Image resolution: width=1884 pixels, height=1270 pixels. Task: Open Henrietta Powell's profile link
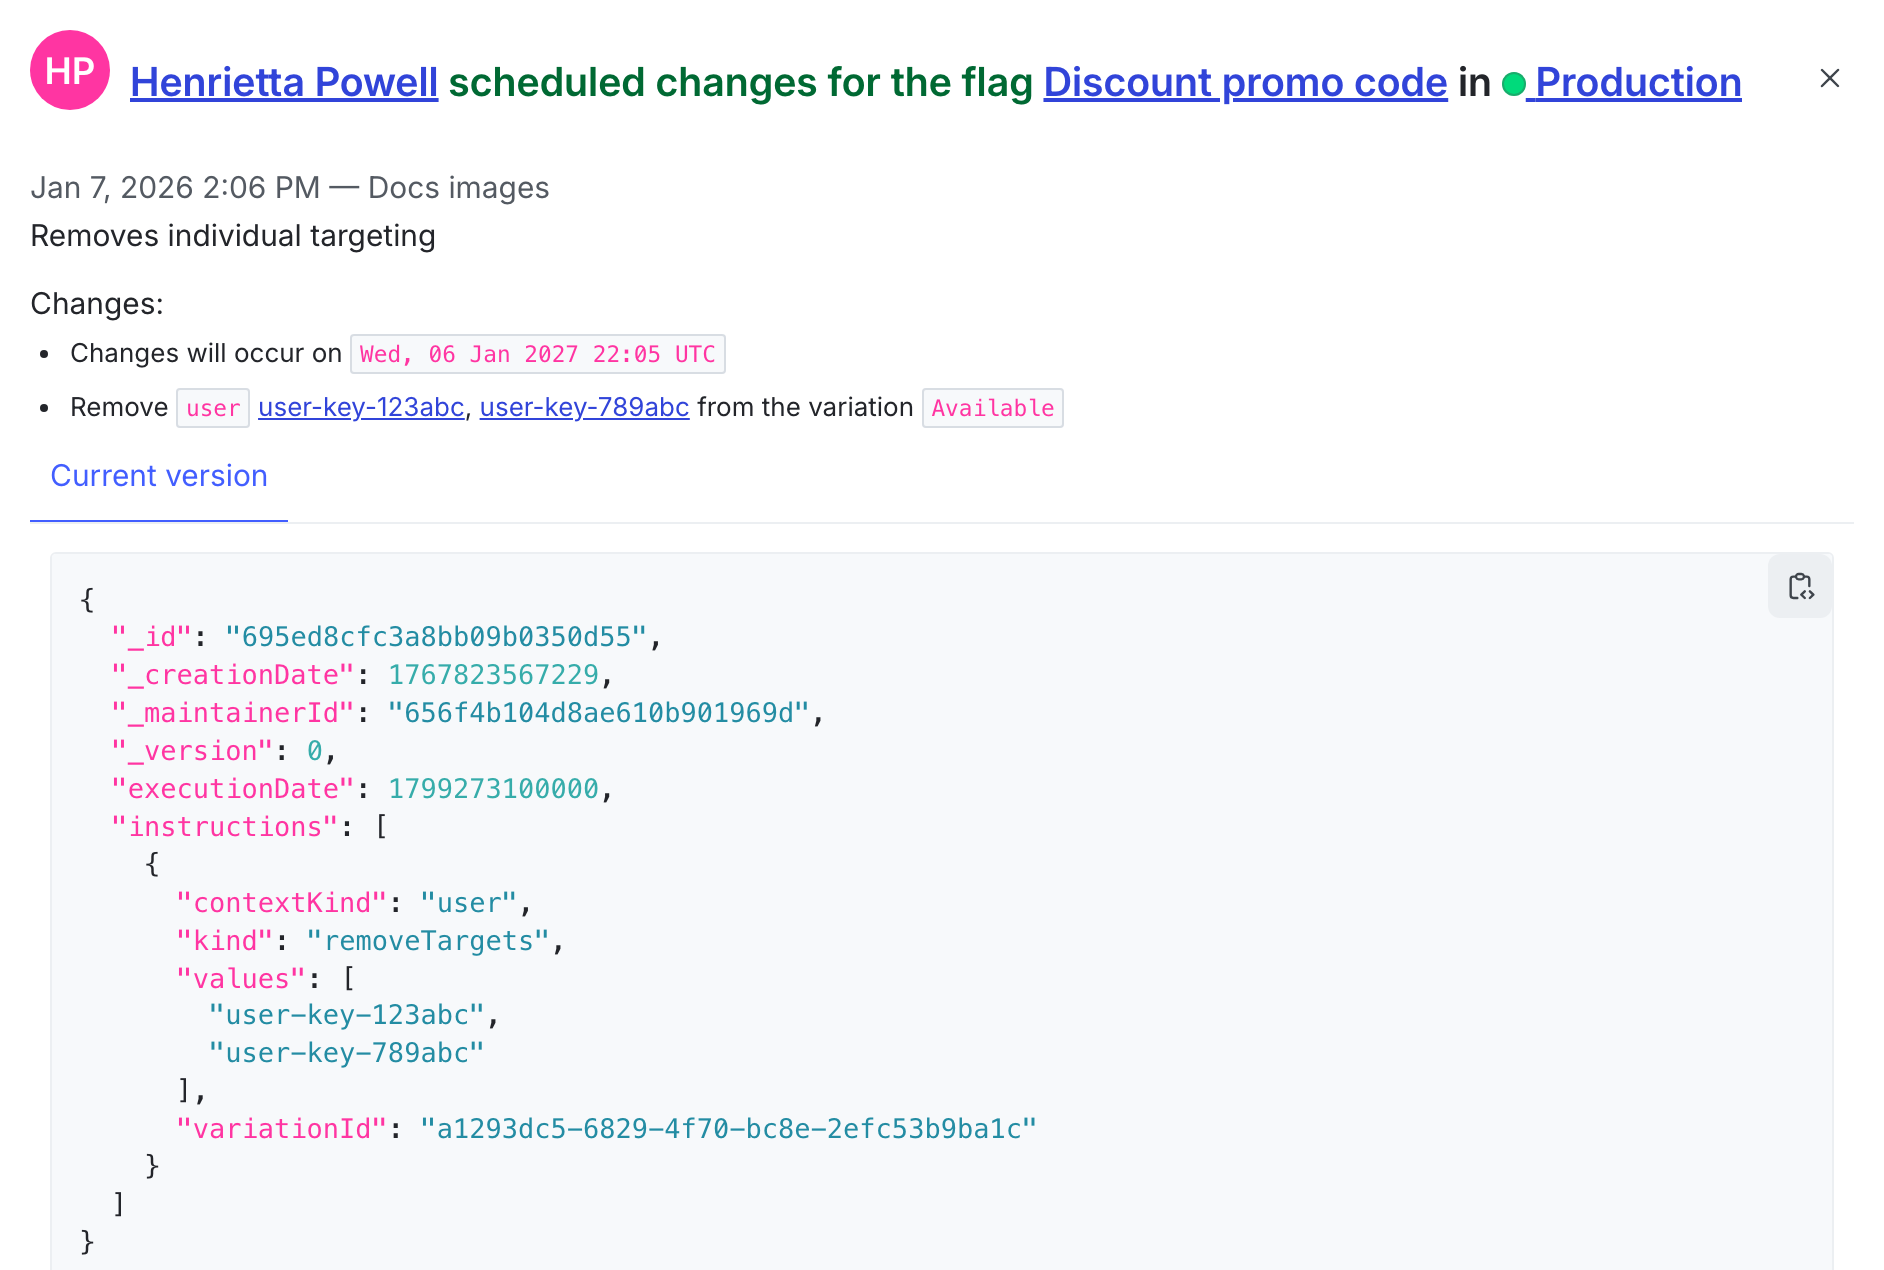point(284,83)
